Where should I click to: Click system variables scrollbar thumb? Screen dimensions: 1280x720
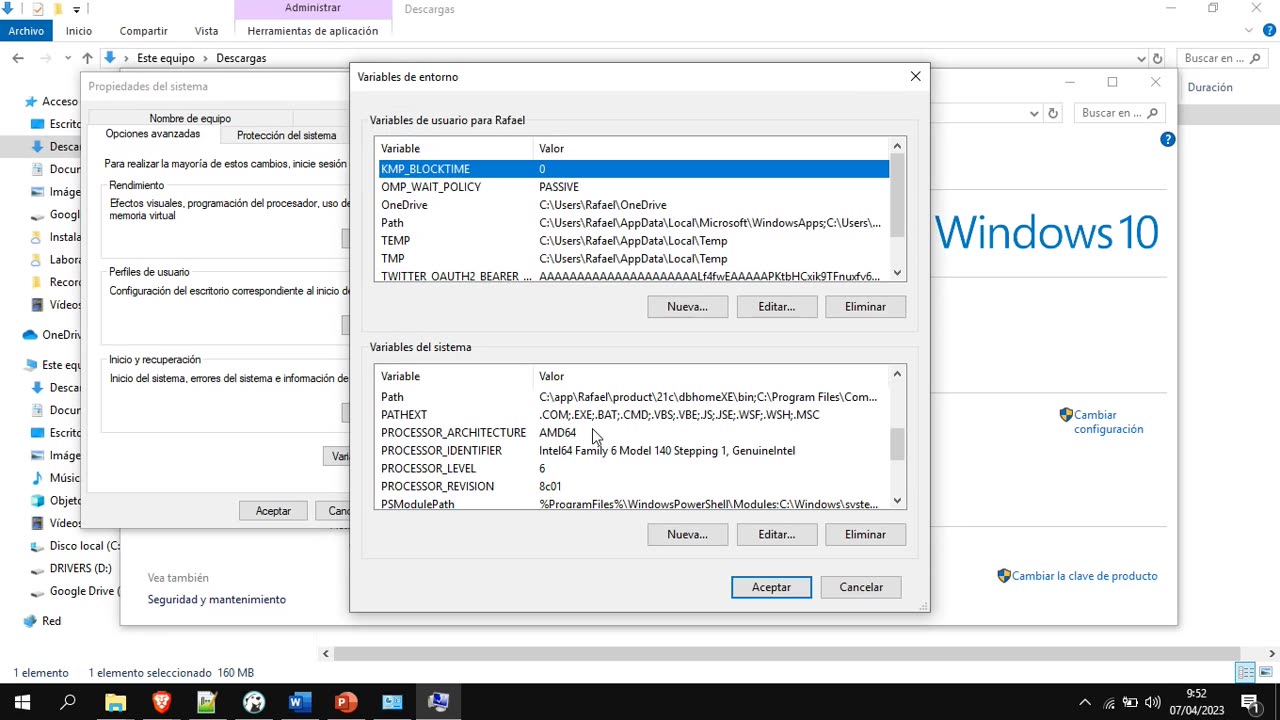click(x=897, y=445)
